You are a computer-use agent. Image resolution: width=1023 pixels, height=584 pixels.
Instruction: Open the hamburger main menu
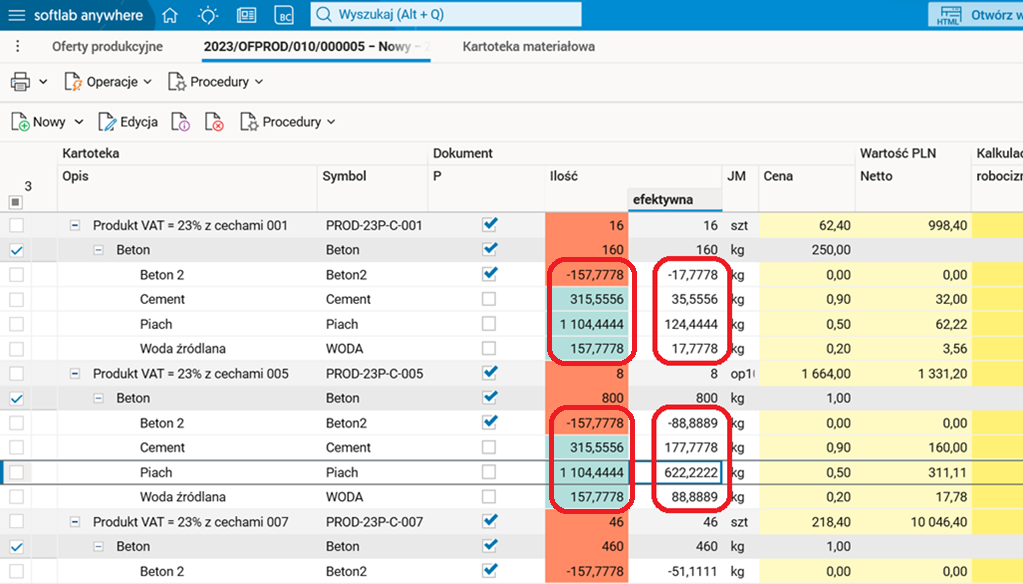(16, 15)
